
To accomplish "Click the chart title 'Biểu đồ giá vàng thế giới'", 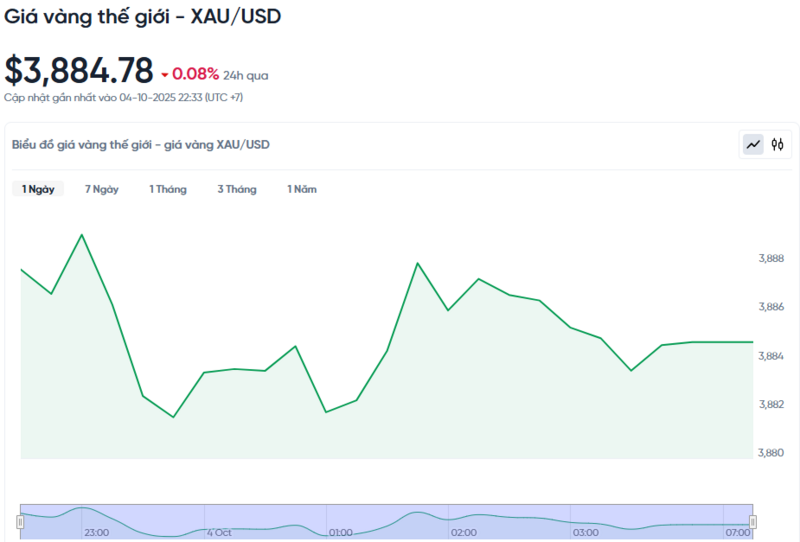I will pos(140,145).
